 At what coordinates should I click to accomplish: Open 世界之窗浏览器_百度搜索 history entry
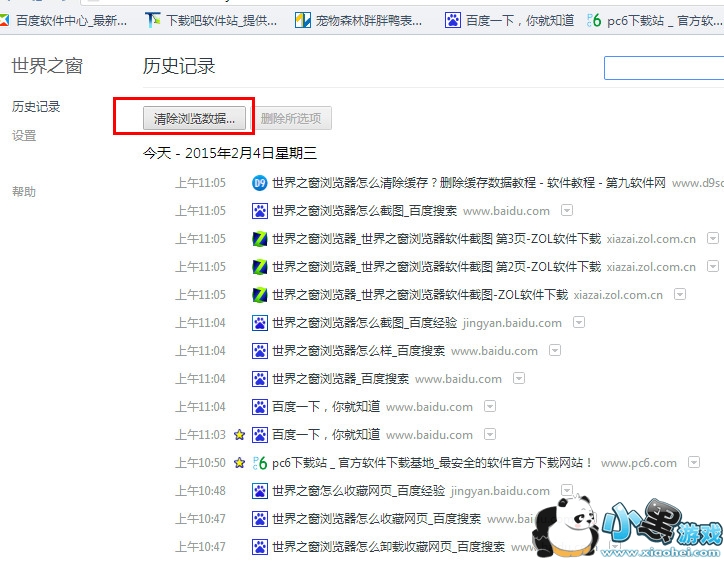pos(340,379)
